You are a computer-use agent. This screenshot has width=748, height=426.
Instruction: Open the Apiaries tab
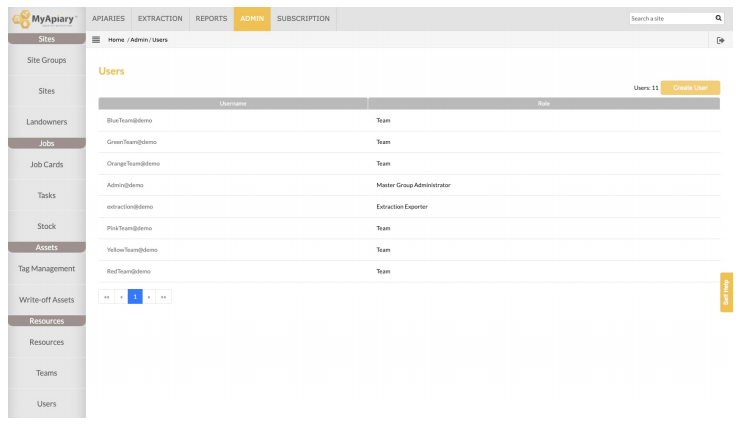[x=108, y=19]
